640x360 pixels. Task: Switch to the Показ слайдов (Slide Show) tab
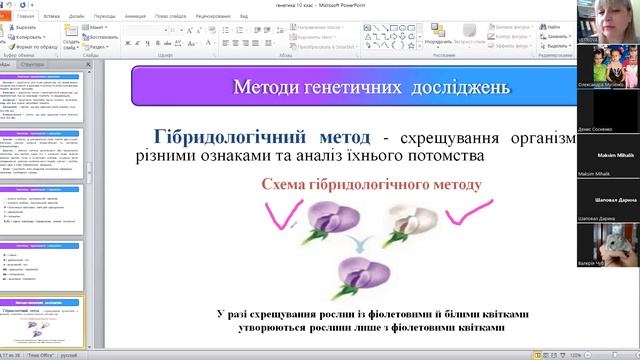point(170,16)
